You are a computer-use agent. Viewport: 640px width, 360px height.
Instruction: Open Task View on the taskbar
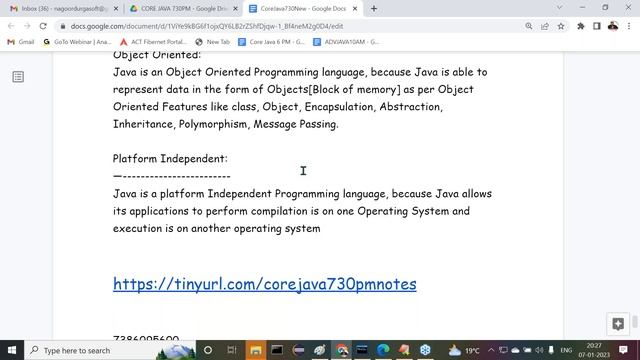(x=232, y=350)
